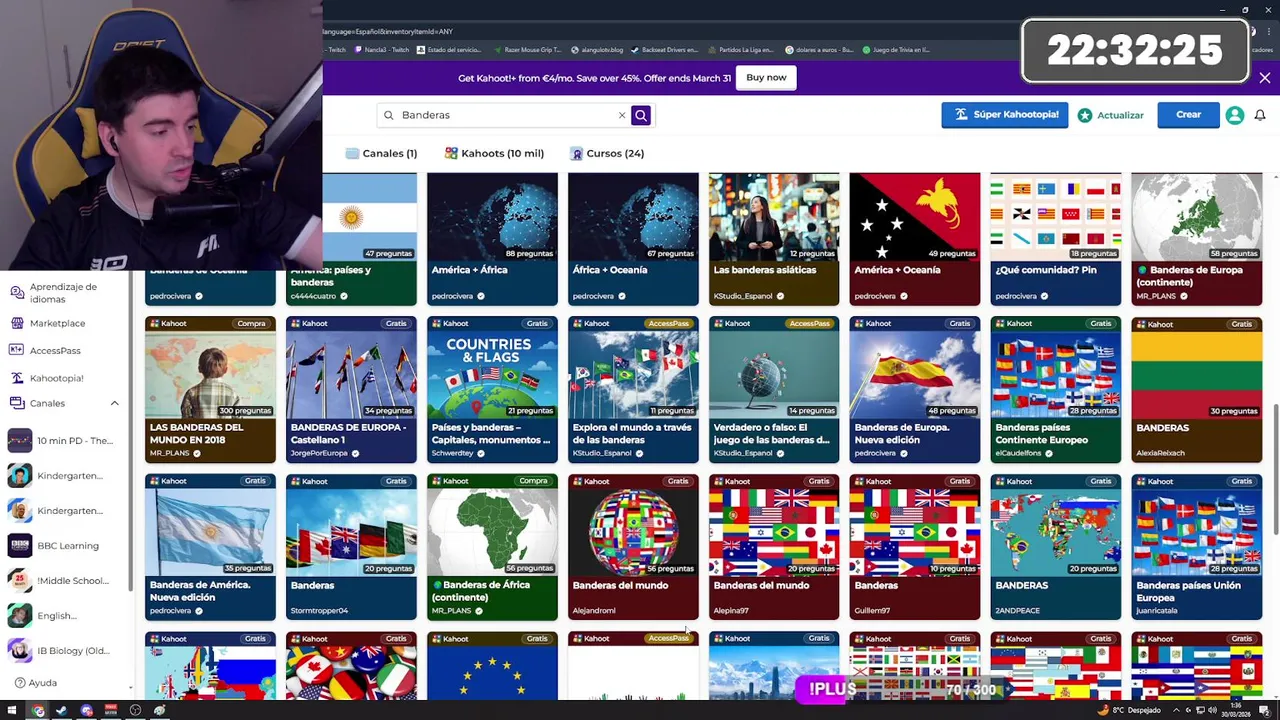Open the Nancla3 - Twitch bookmark

pyautogui.click(x=380, y=50)
